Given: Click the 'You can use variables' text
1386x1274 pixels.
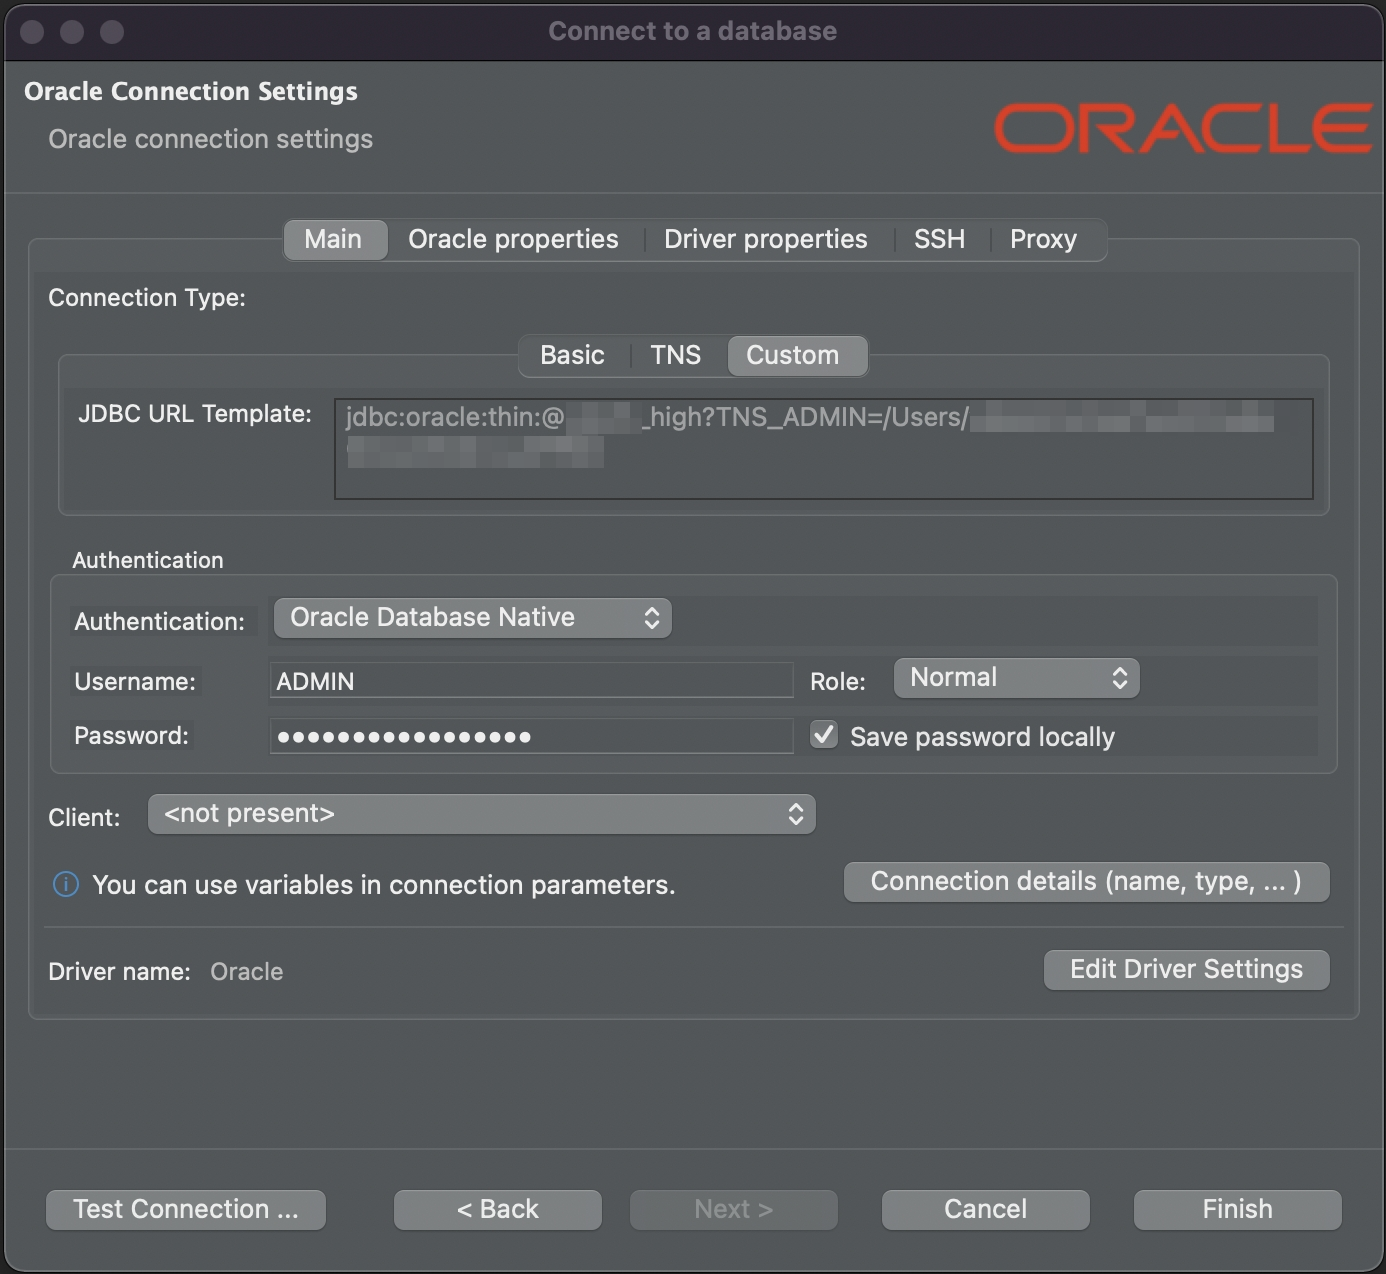Looking at the screenshot, I should 384,885.
